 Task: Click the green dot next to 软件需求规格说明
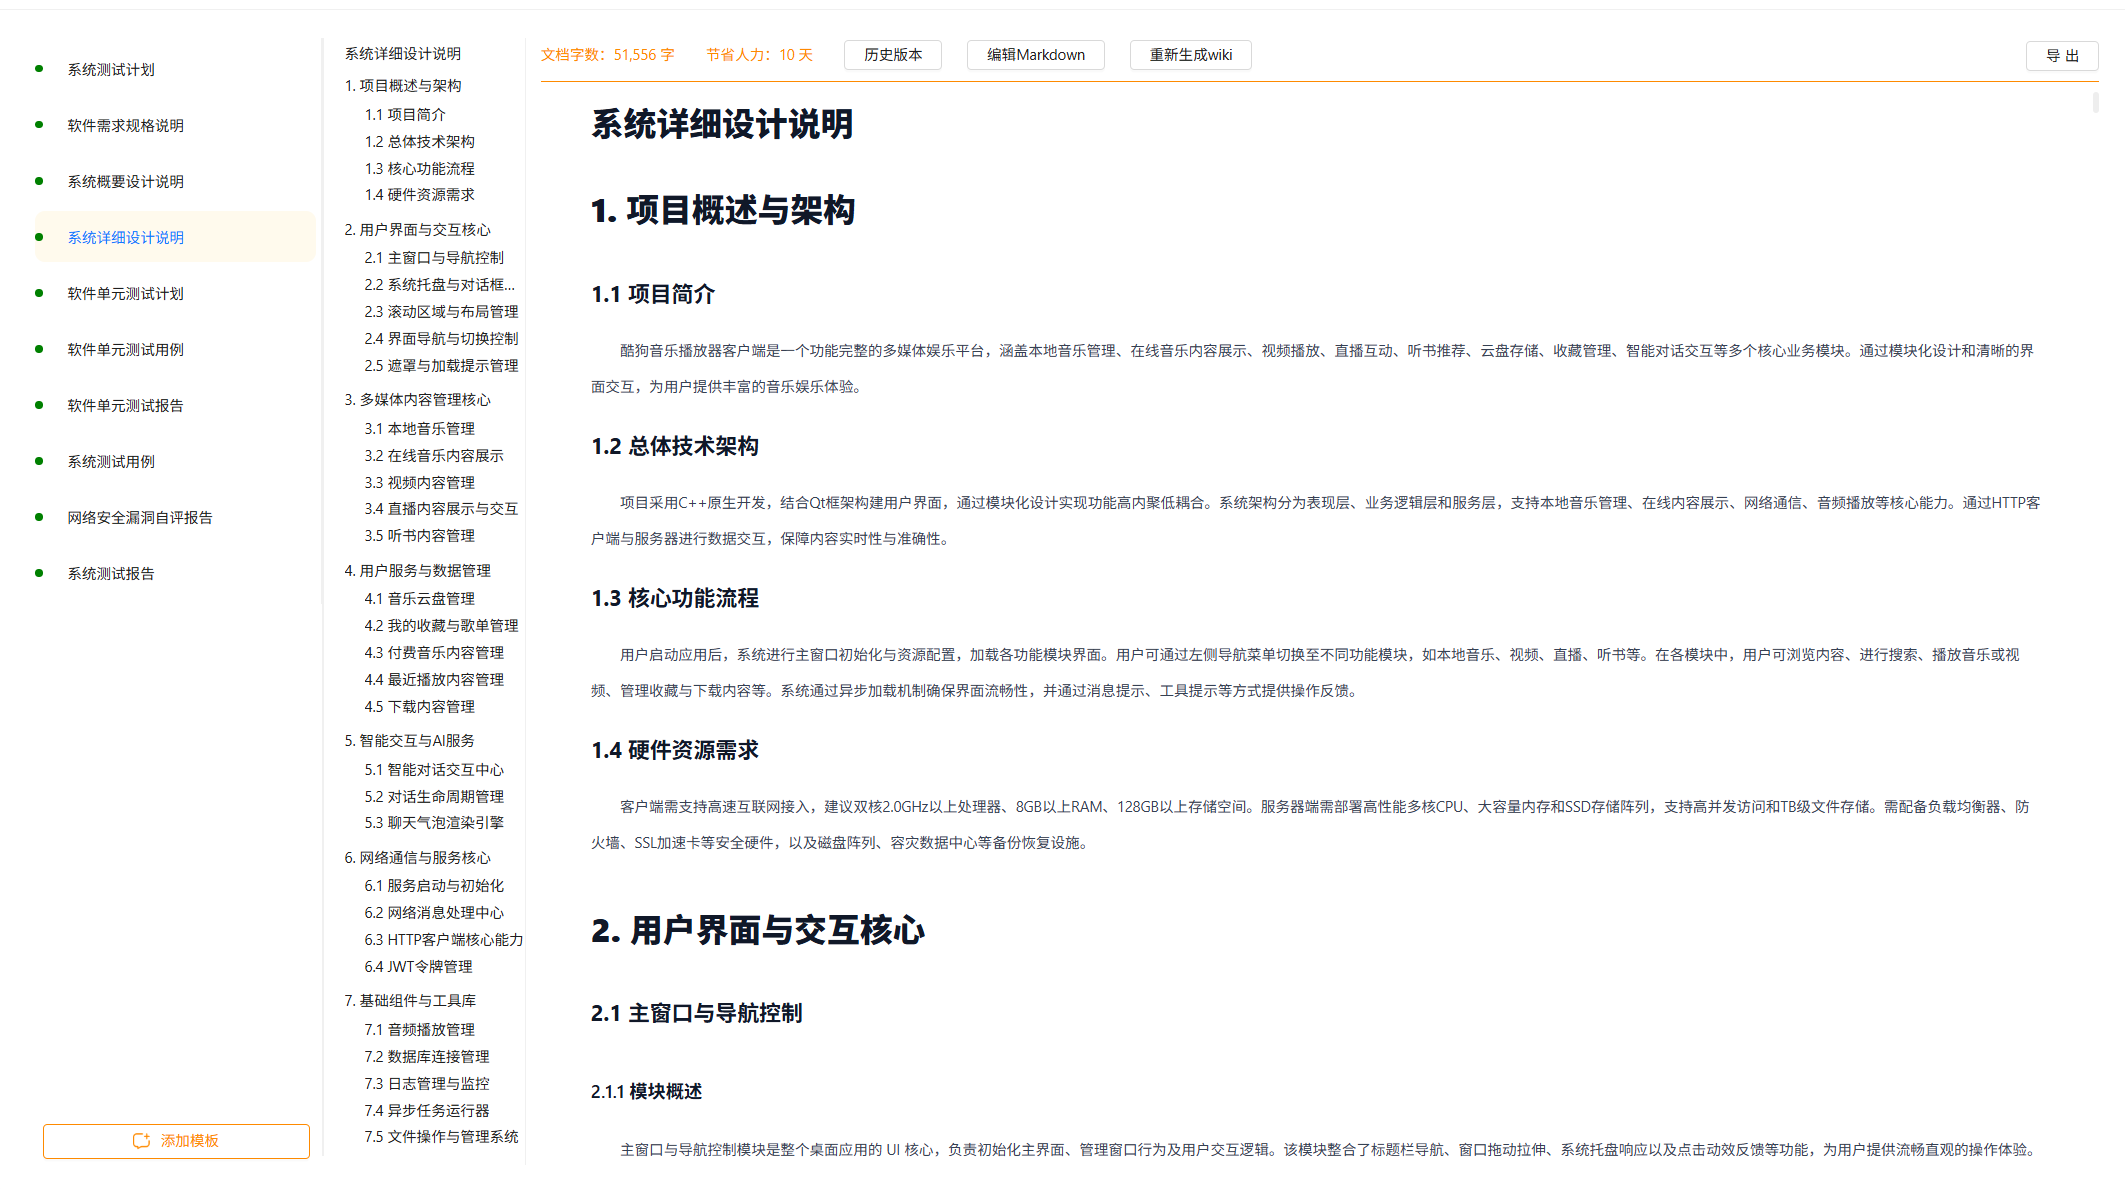(40, 126)
